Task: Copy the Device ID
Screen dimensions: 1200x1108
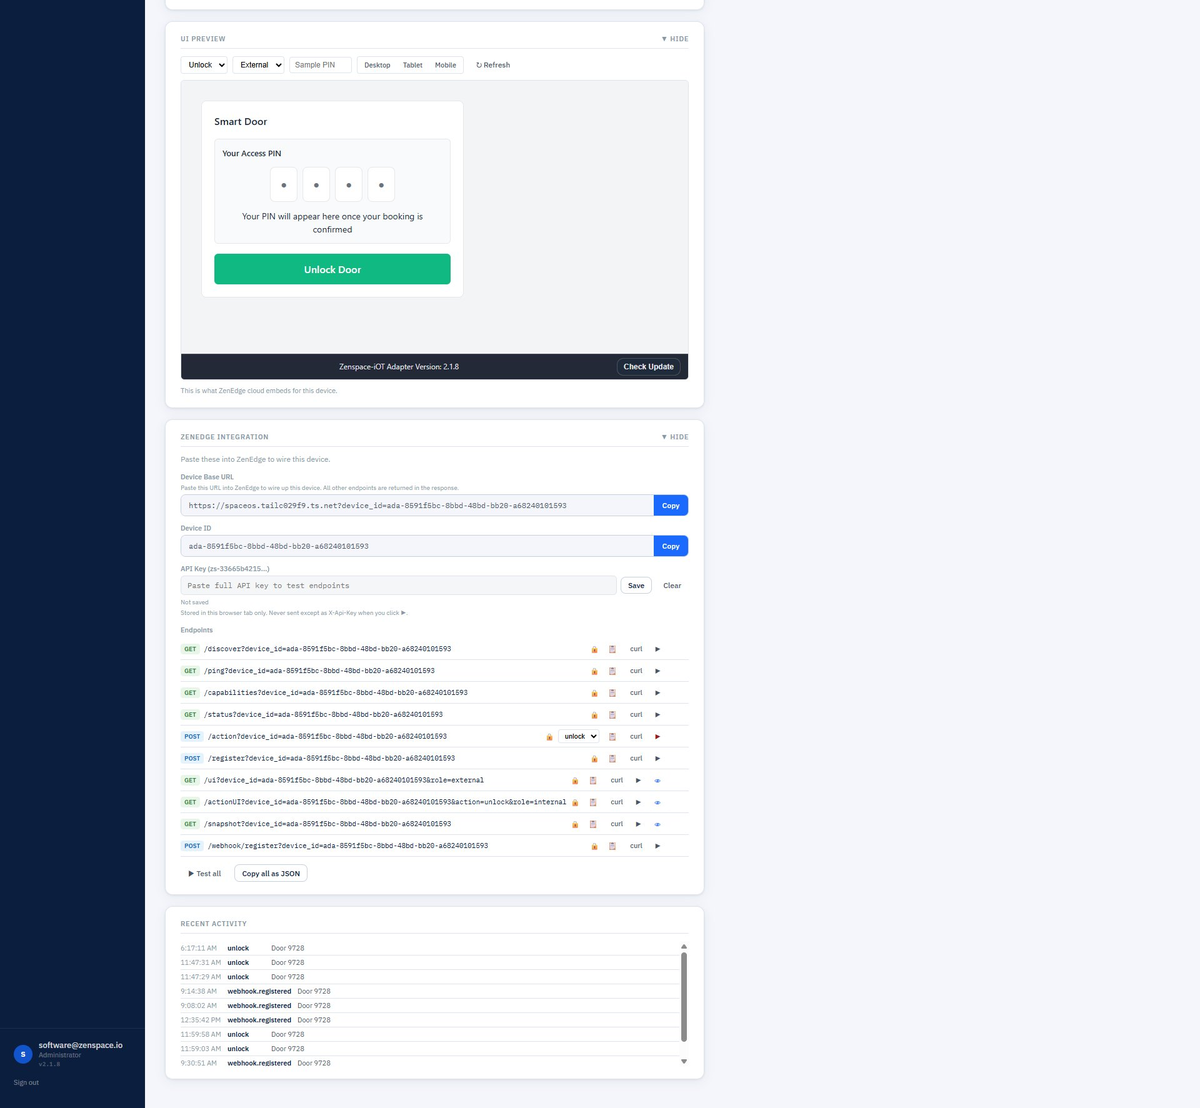Action: [x=671, y=546]
